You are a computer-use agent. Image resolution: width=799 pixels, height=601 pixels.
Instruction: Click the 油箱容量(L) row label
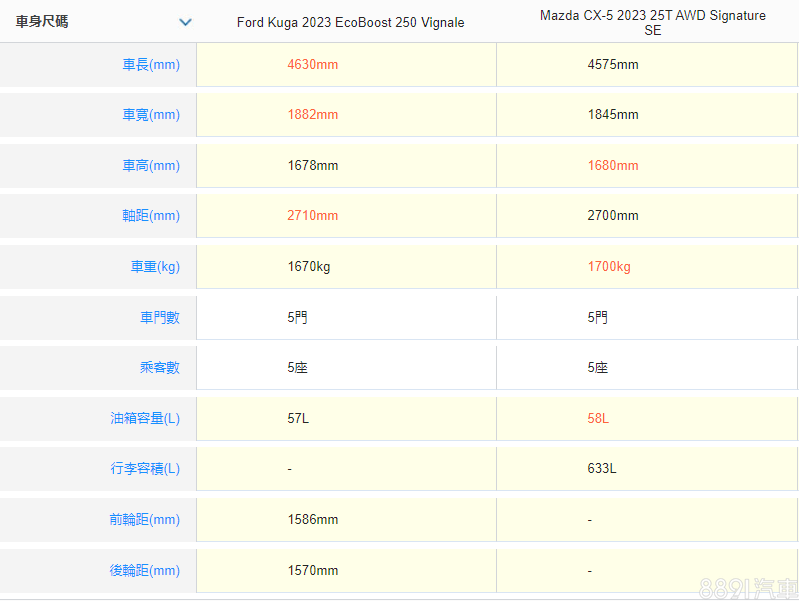pyautogui.click(x=145, y=419)
